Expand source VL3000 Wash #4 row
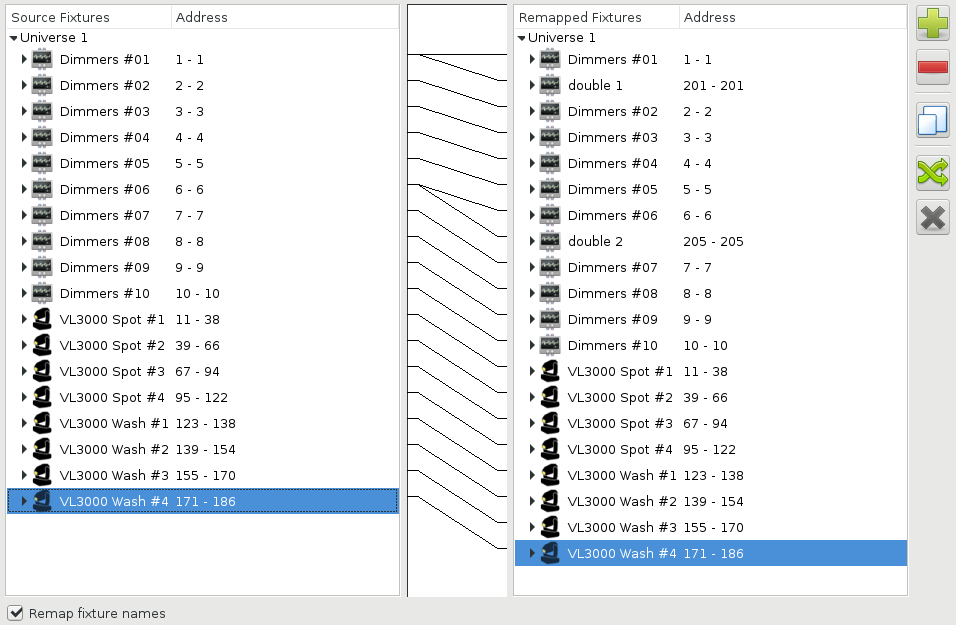The image size is (956, 625). 24,501
